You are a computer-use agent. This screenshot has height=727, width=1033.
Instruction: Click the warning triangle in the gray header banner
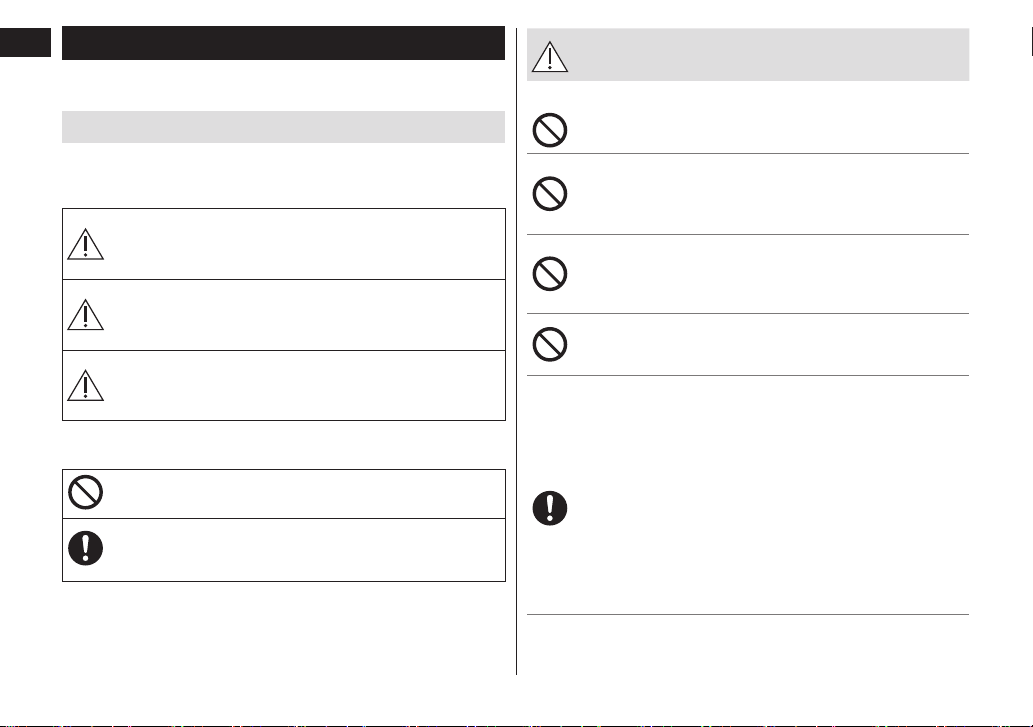(x=549, y=57)
